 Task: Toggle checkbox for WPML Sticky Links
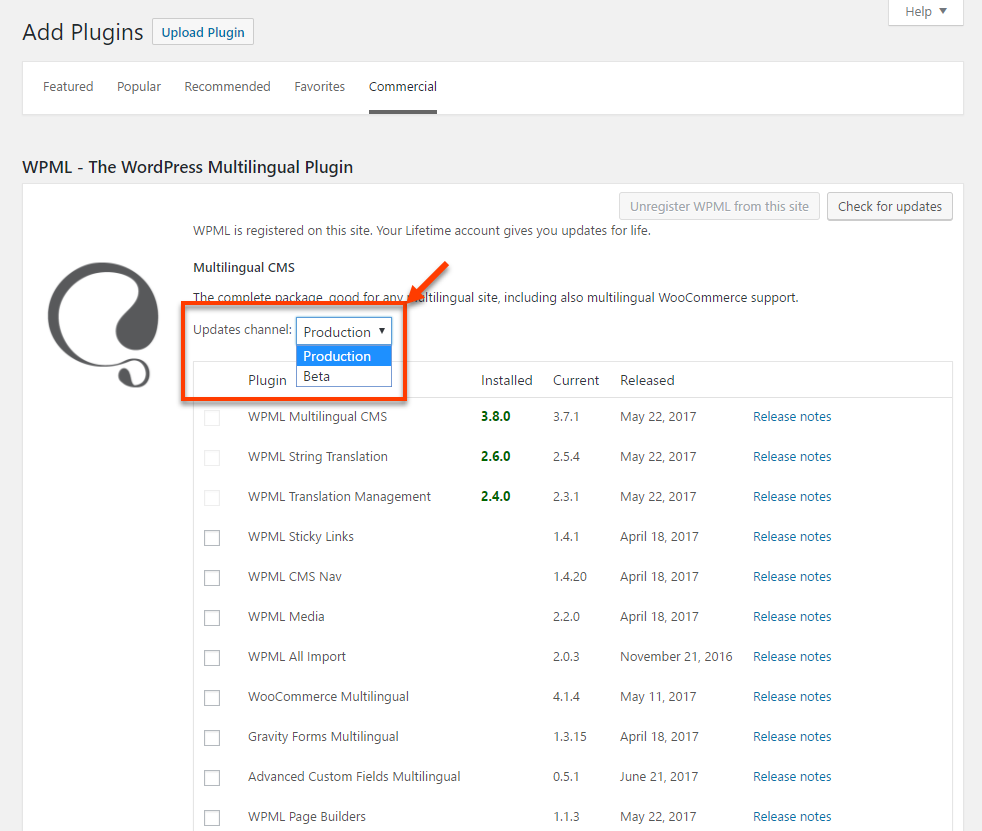pos(212,537)
